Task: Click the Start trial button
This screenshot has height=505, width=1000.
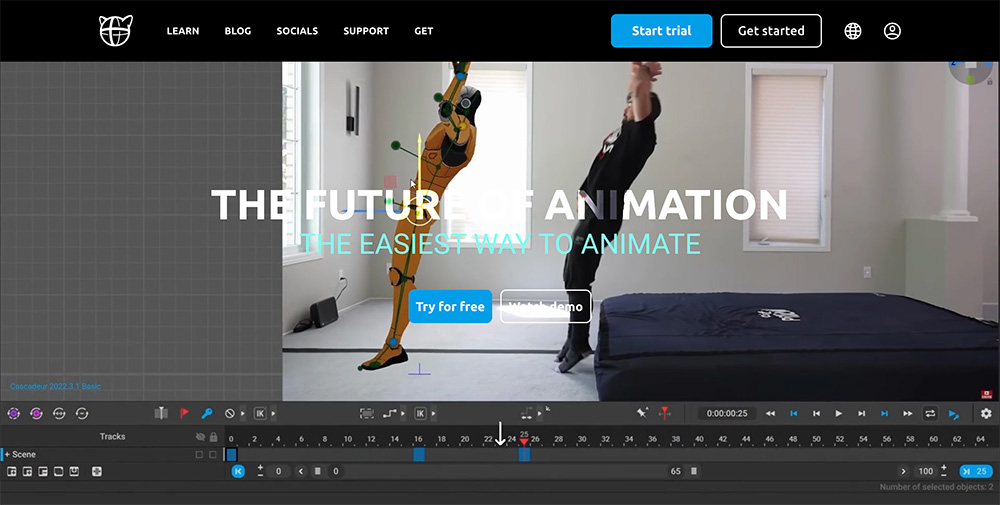Action: coord(661,31)
